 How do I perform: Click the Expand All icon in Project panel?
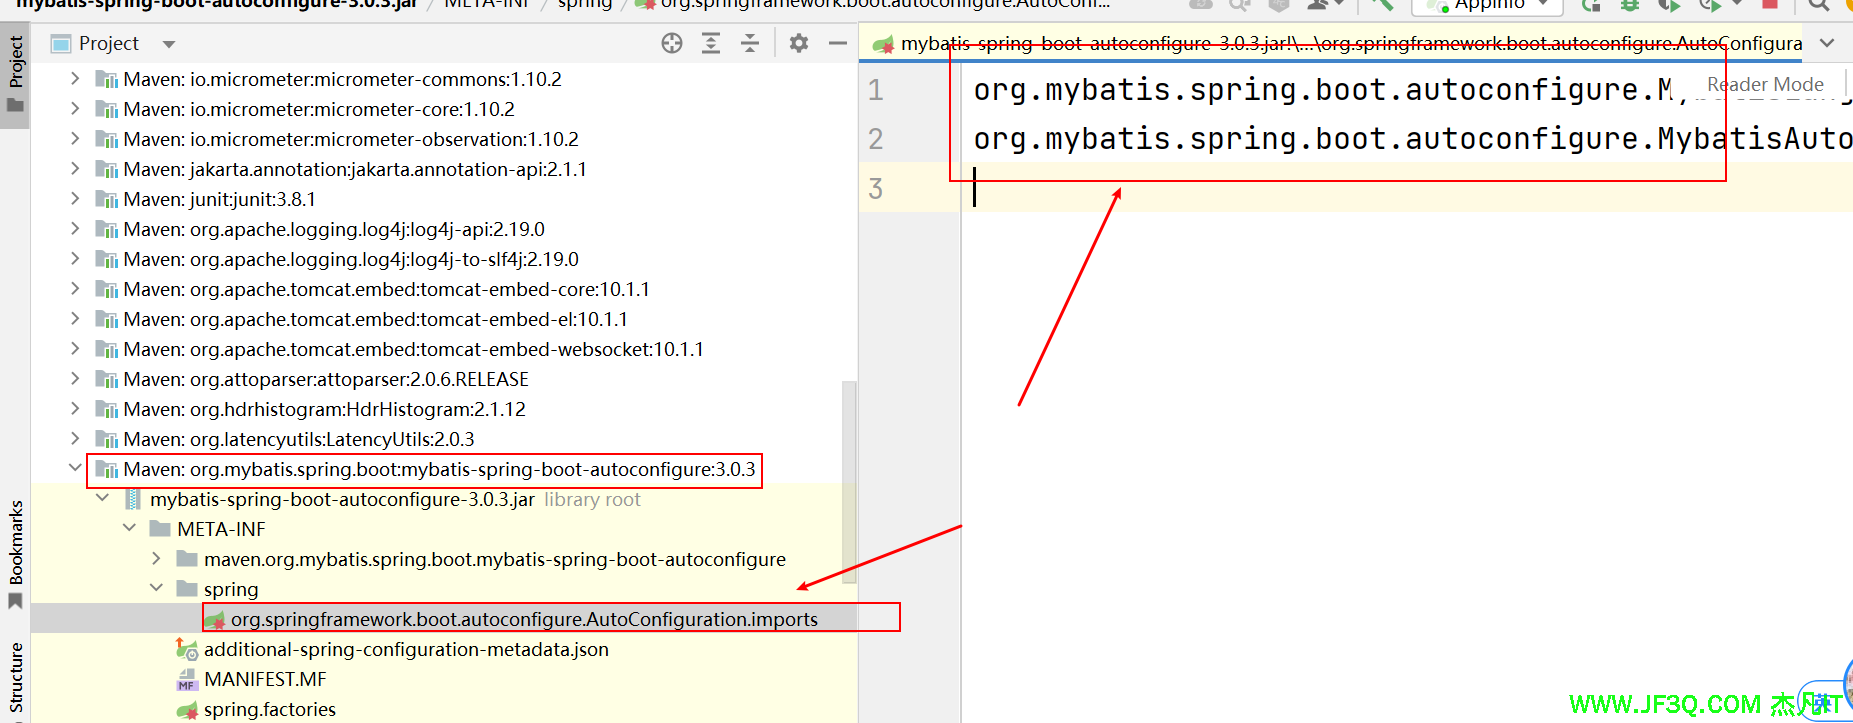tap(711, 43)
